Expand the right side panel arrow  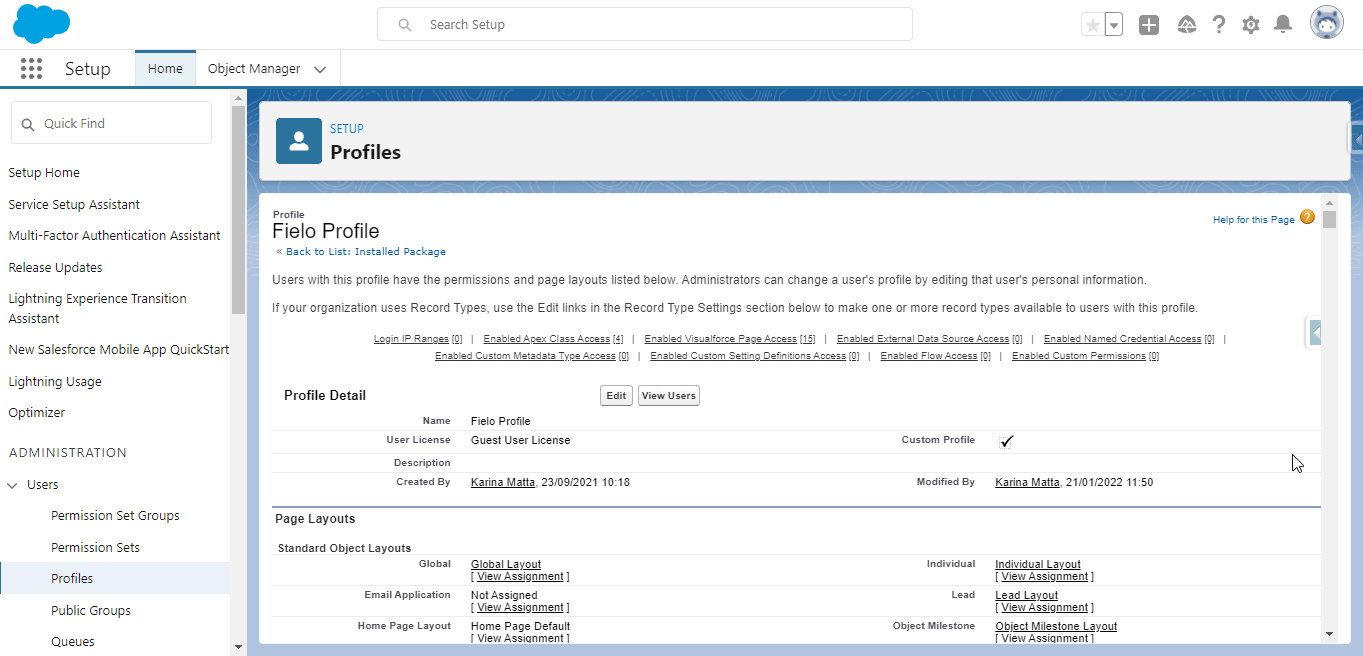[1315, 332]
